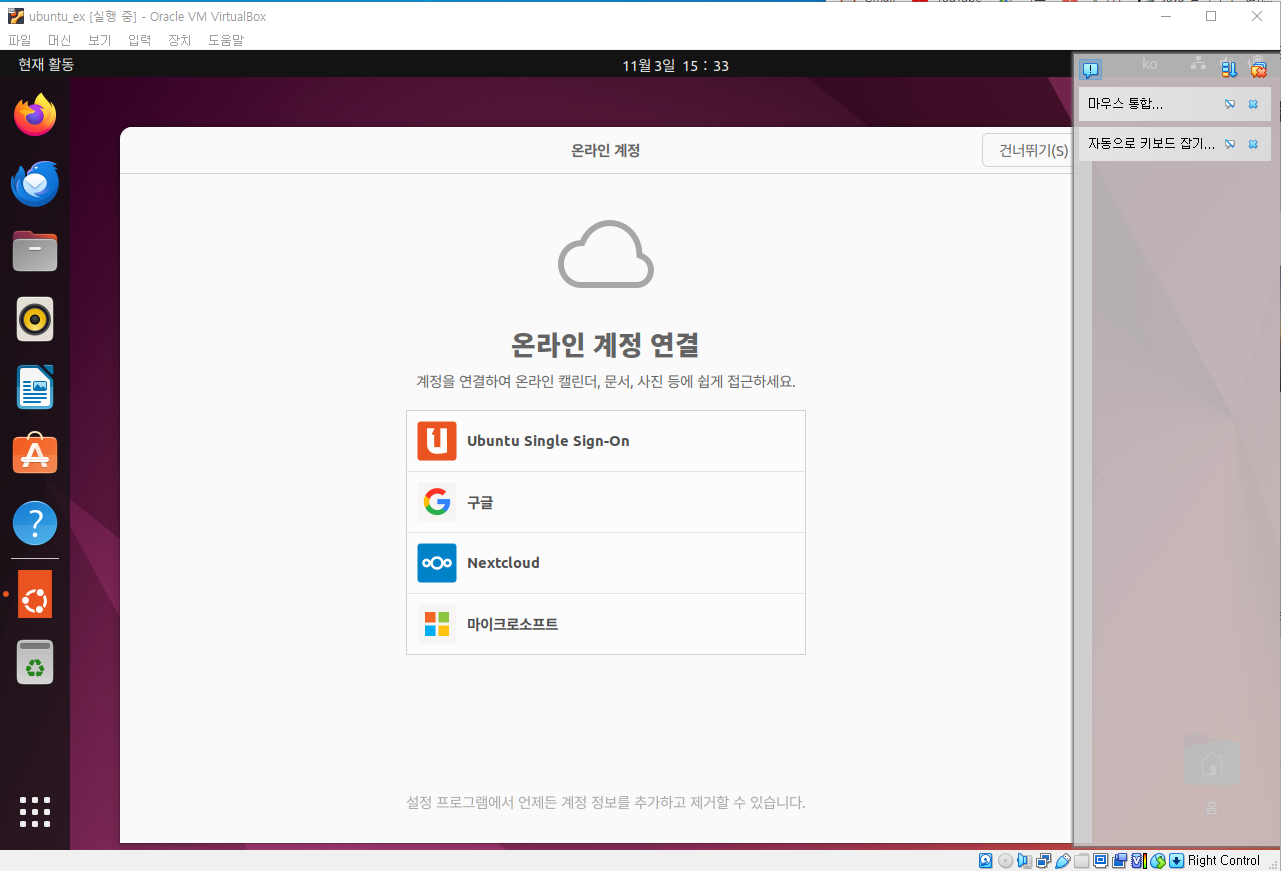This screenshot has height=871, width=1281.
Task: Click the notification sort order icon
Action: click(x=1229, y=69)
